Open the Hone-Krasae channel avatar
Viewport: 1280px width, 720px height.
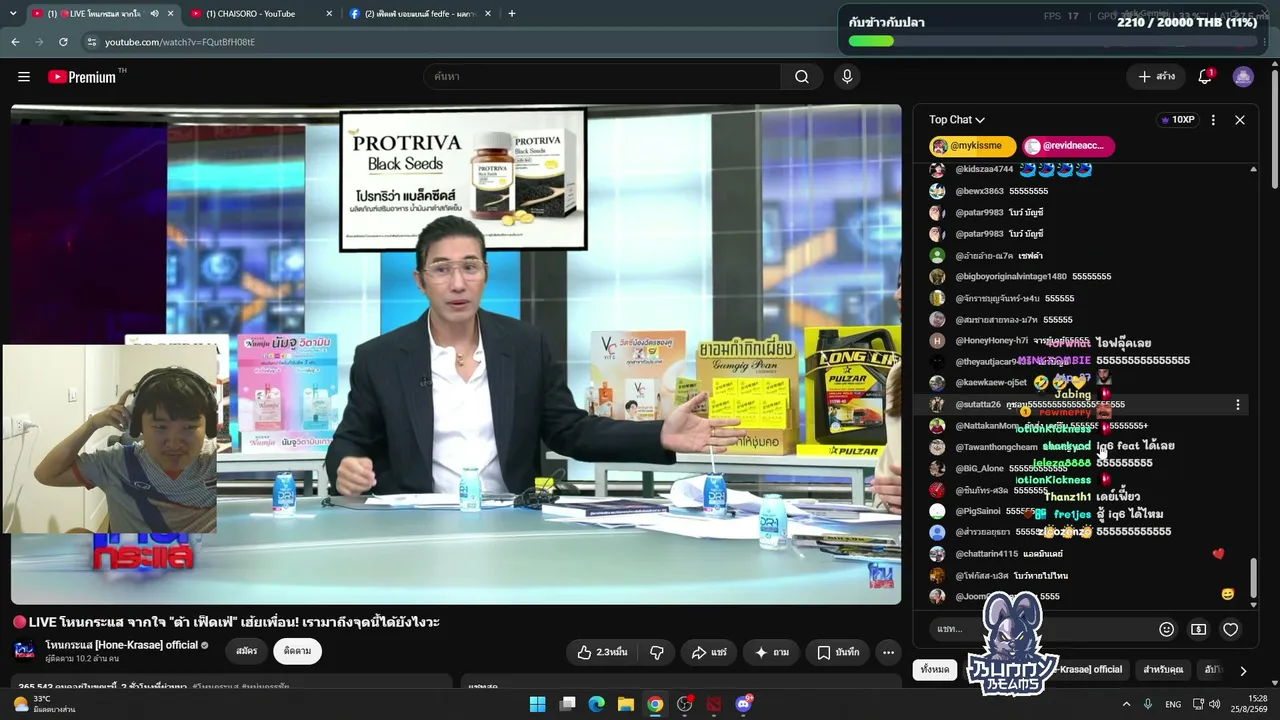pos(25,651)
